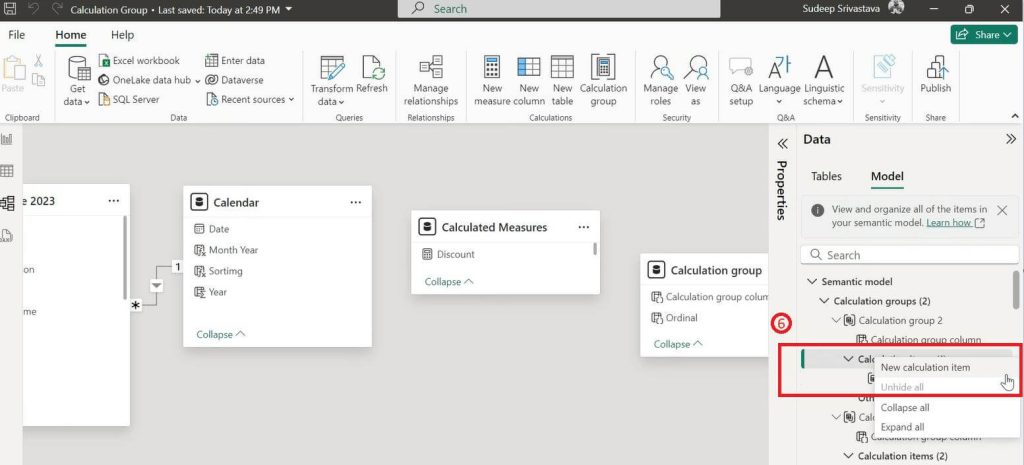Collapse the Calendar table card

(x=221, y=334)
